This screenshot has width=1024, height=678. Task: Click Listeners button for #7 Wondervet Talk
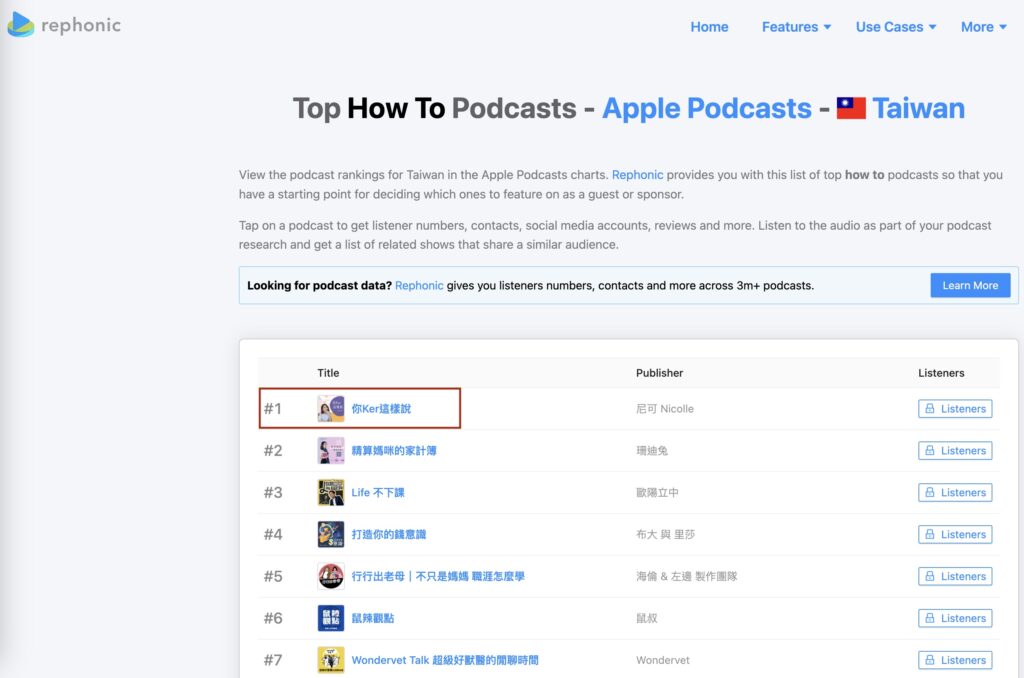coord(955,660)
